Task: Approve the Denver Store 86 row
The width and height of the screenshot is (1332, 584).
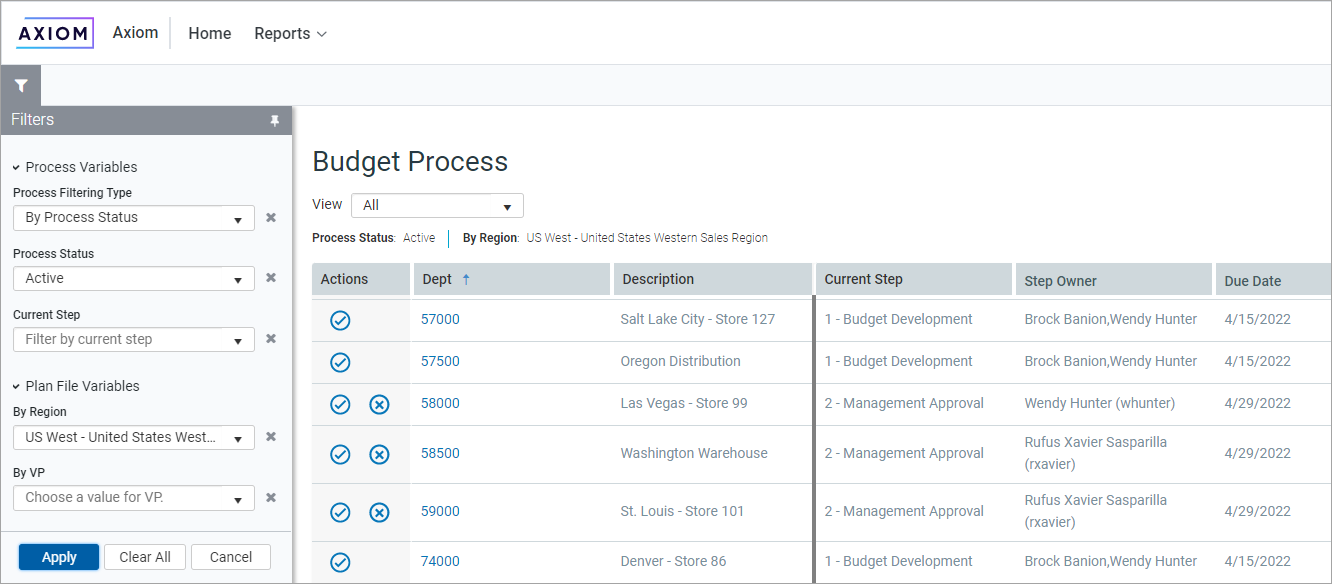Action: click(340, 562)
